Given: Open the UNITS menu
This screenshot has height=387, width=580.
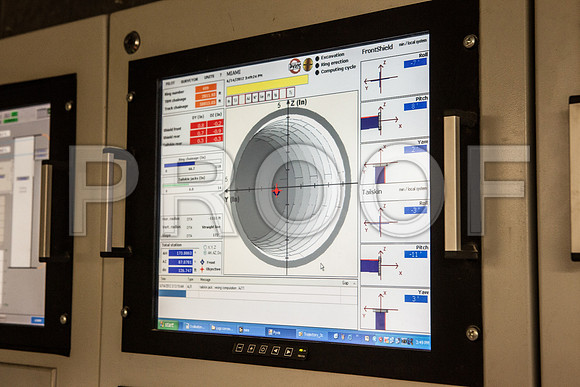Looking at the screenshot, I should coord(209,77).
